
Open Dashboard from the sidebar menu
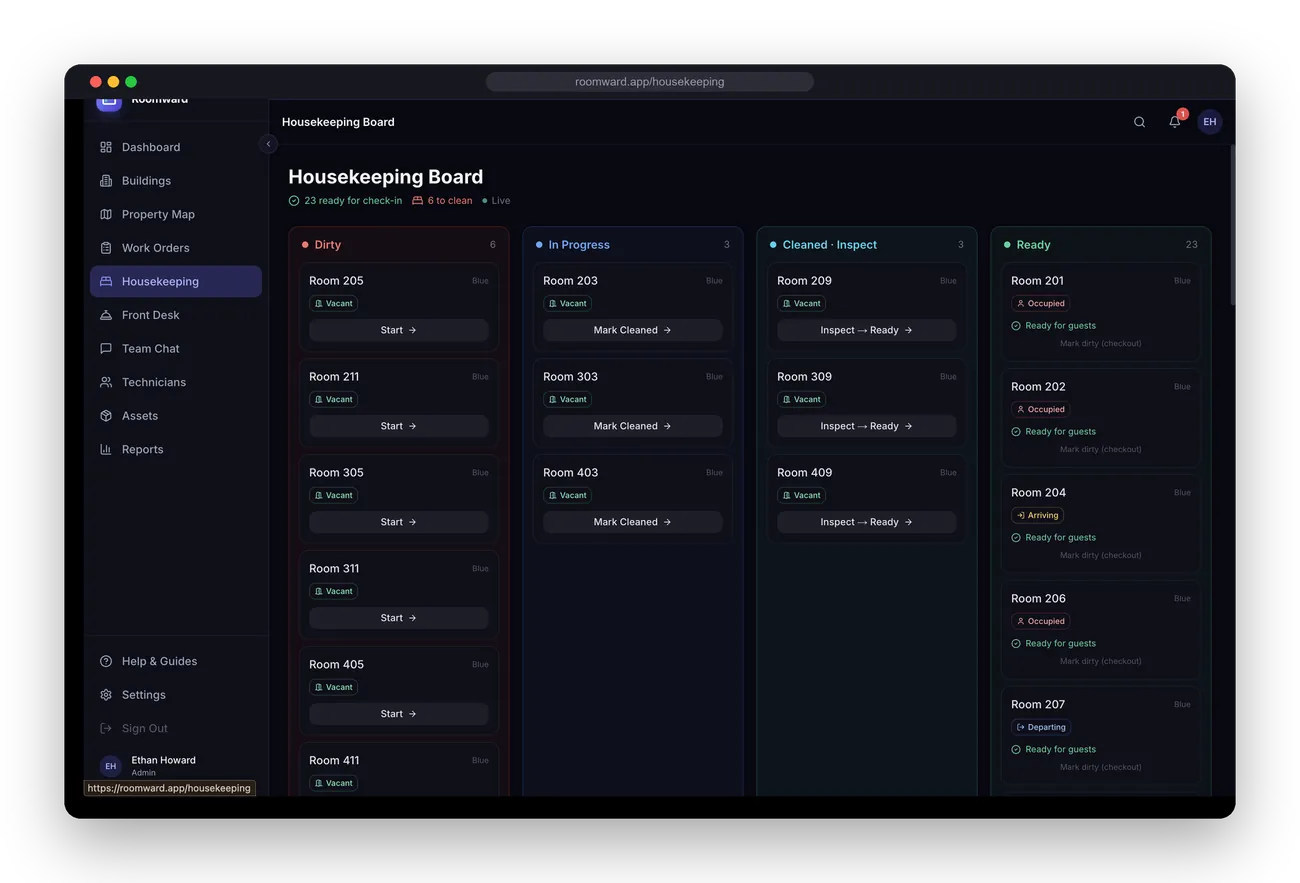pos(176,147)
